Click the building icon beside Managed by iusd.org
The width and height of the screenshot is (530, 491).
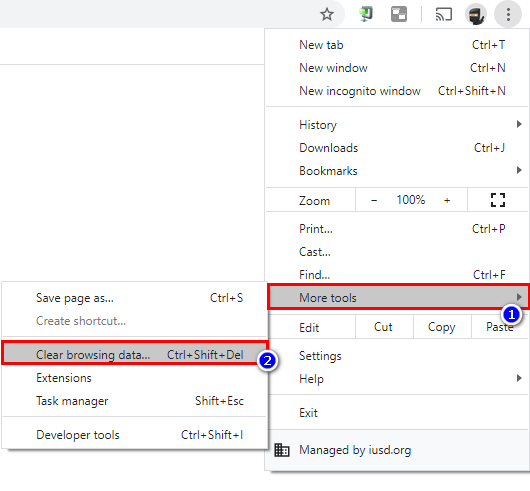point(282,450)
